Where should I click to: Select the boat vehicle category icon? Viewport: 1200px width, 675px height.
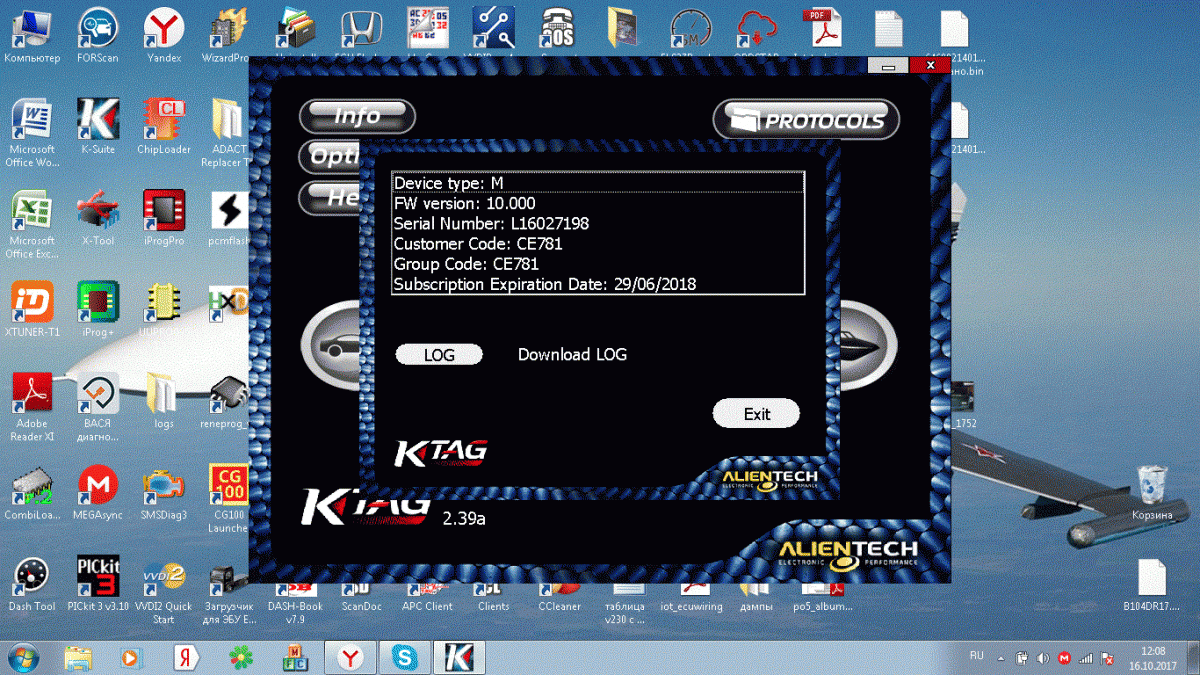coord(860,343)
